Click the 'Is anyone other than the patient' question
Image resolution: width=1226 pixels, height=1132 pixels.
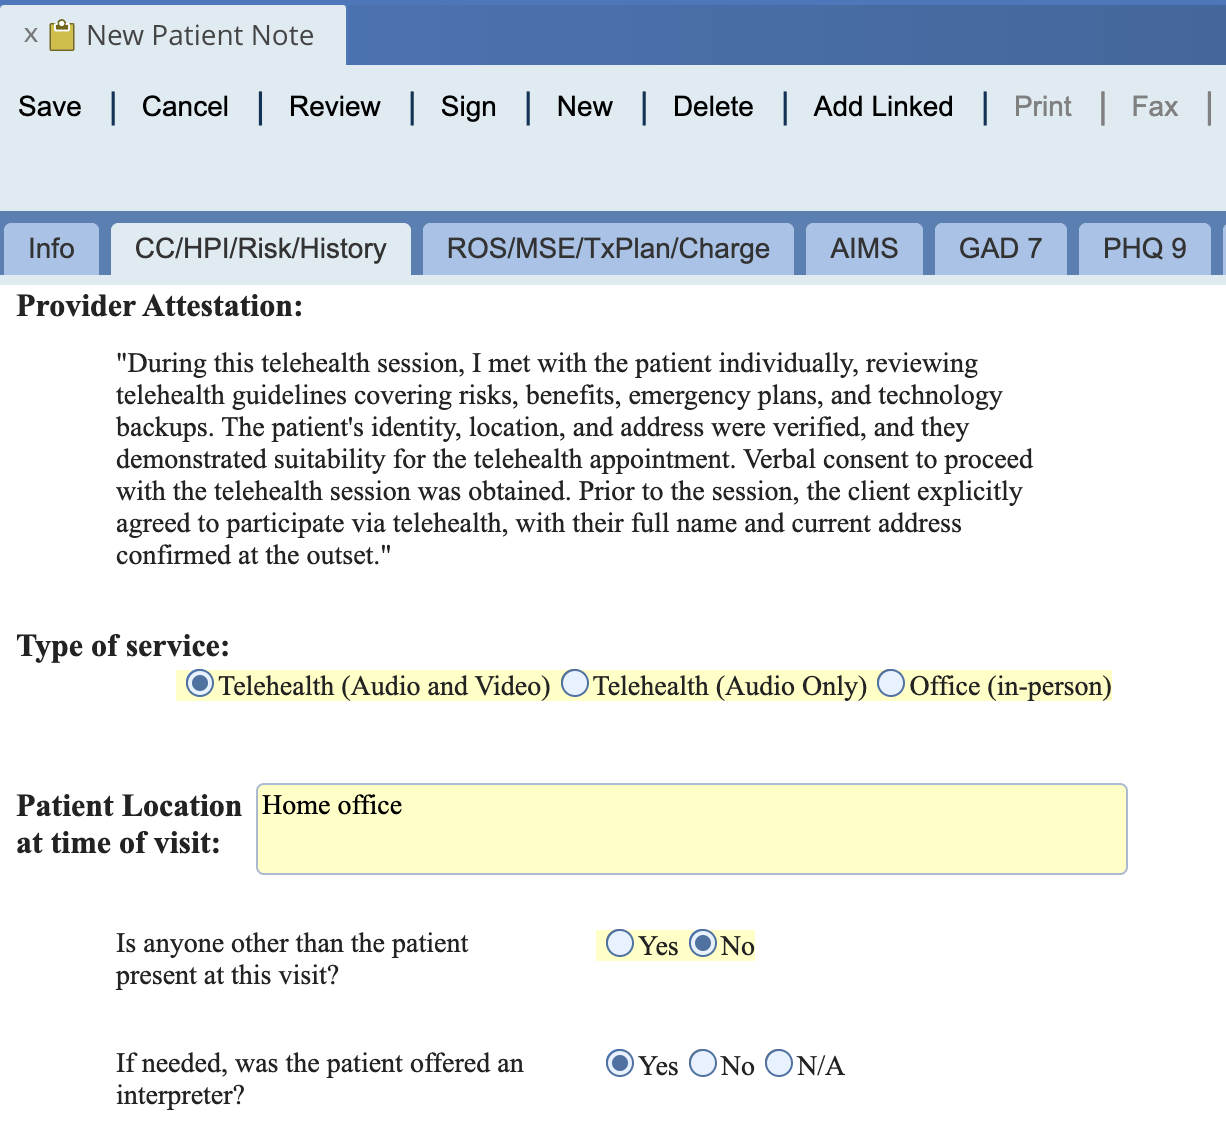coord(292,959)
